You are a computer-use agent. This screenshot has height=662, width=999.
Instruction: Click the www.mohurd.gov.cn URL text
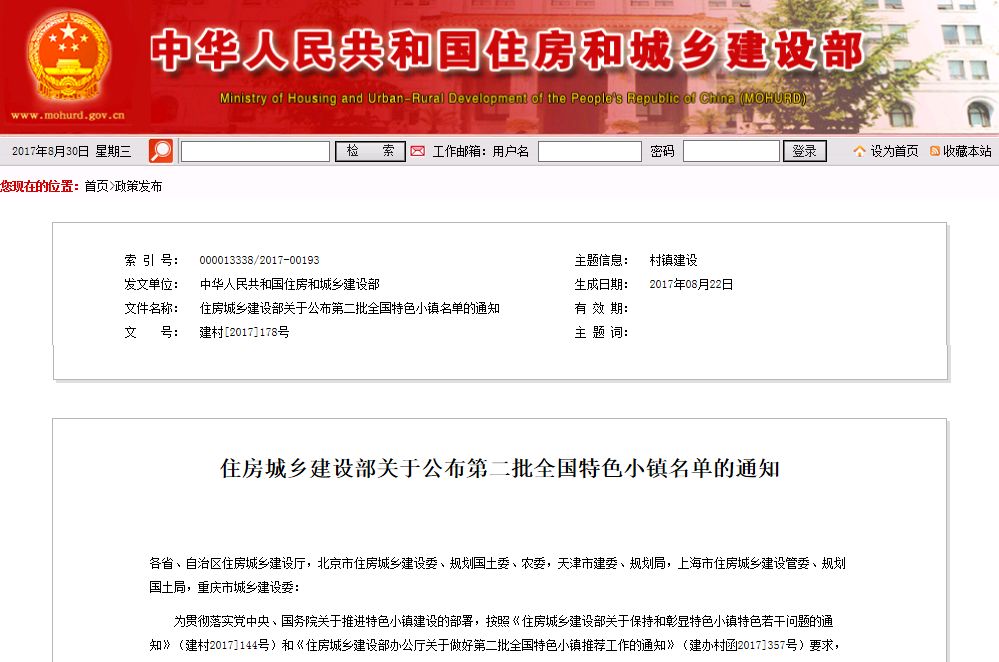pyautogui.click(x=68, y=115)
